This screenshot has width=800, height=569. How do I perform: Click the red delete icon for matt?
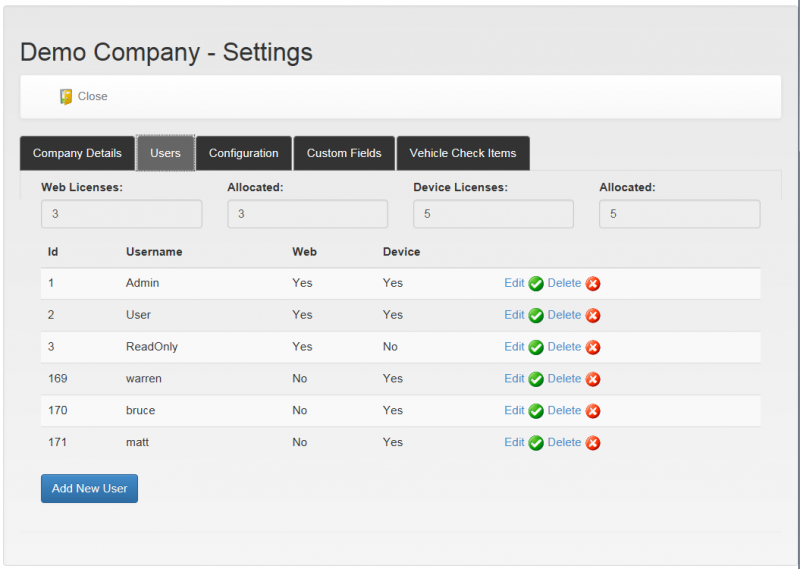pyautogui.click(x=592, y=443)
